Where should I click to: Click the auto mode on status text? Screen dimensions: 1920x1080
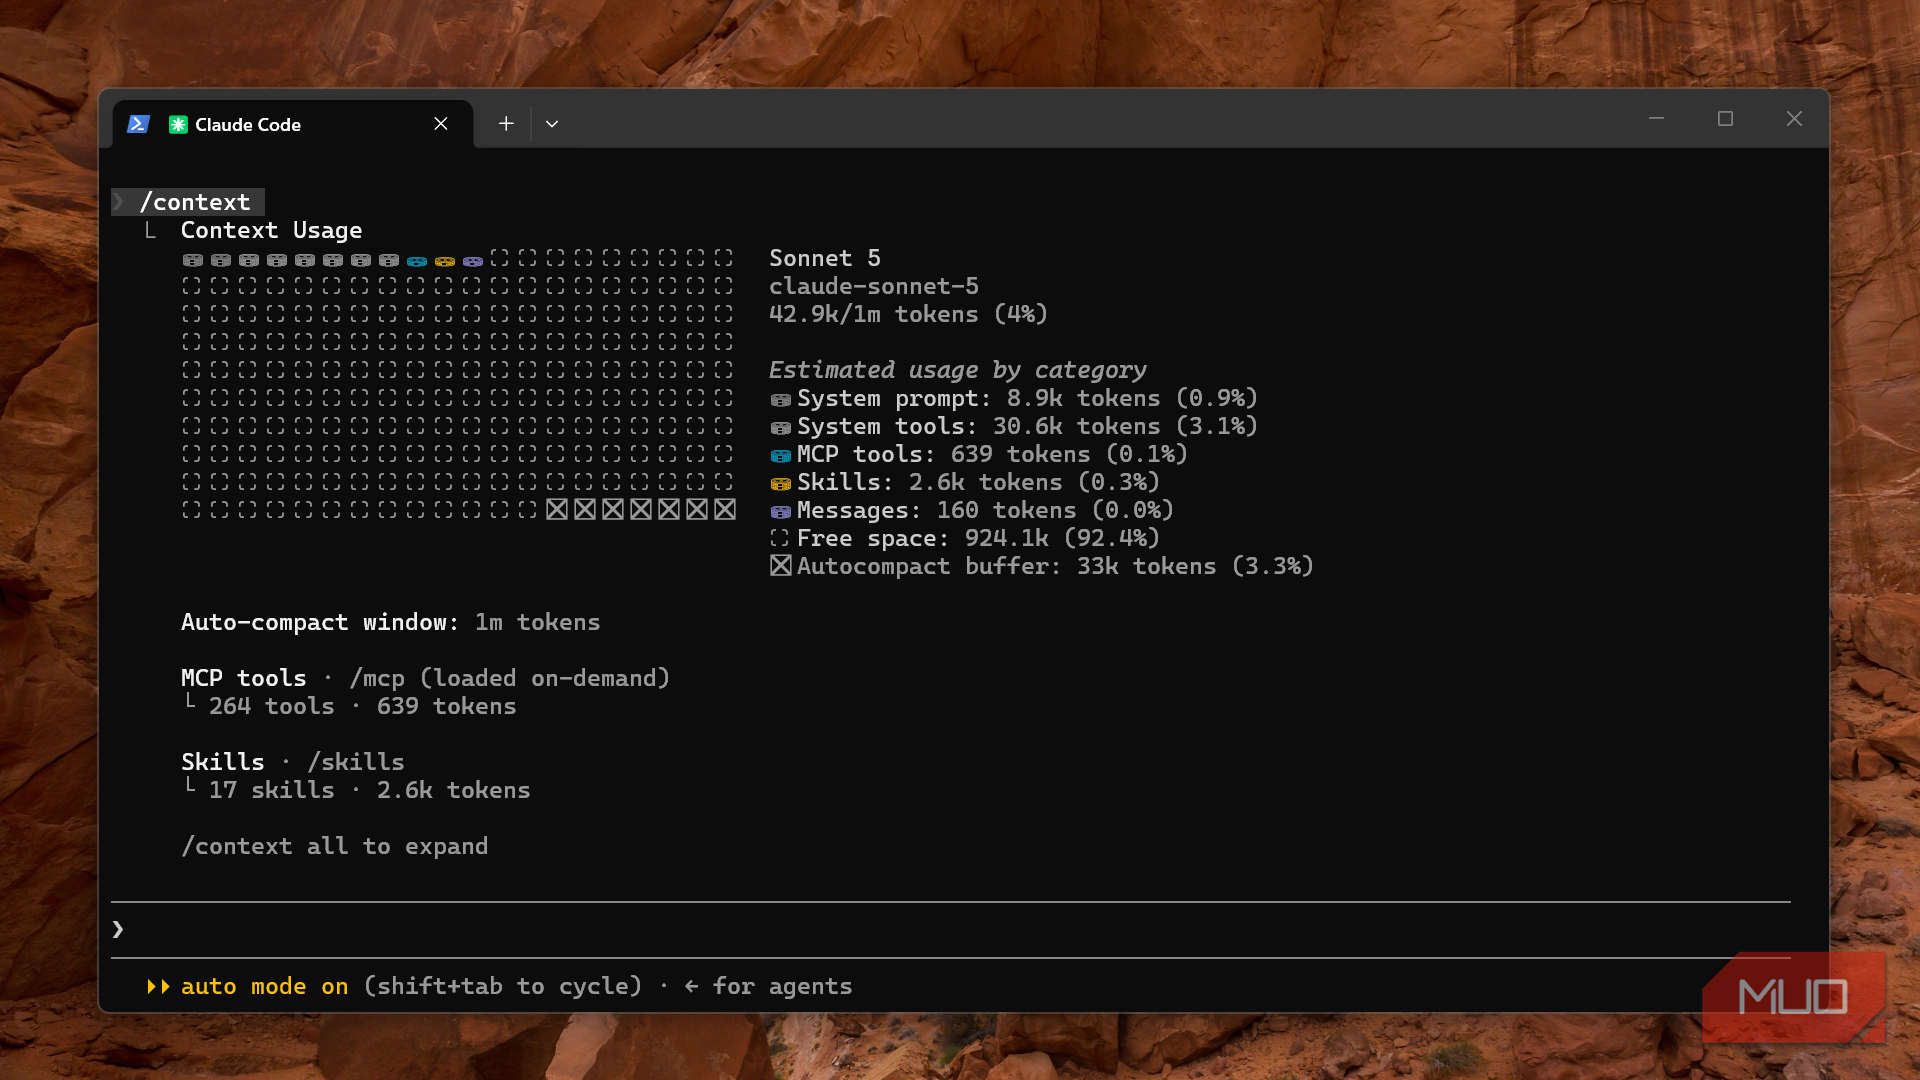[265, 986]
